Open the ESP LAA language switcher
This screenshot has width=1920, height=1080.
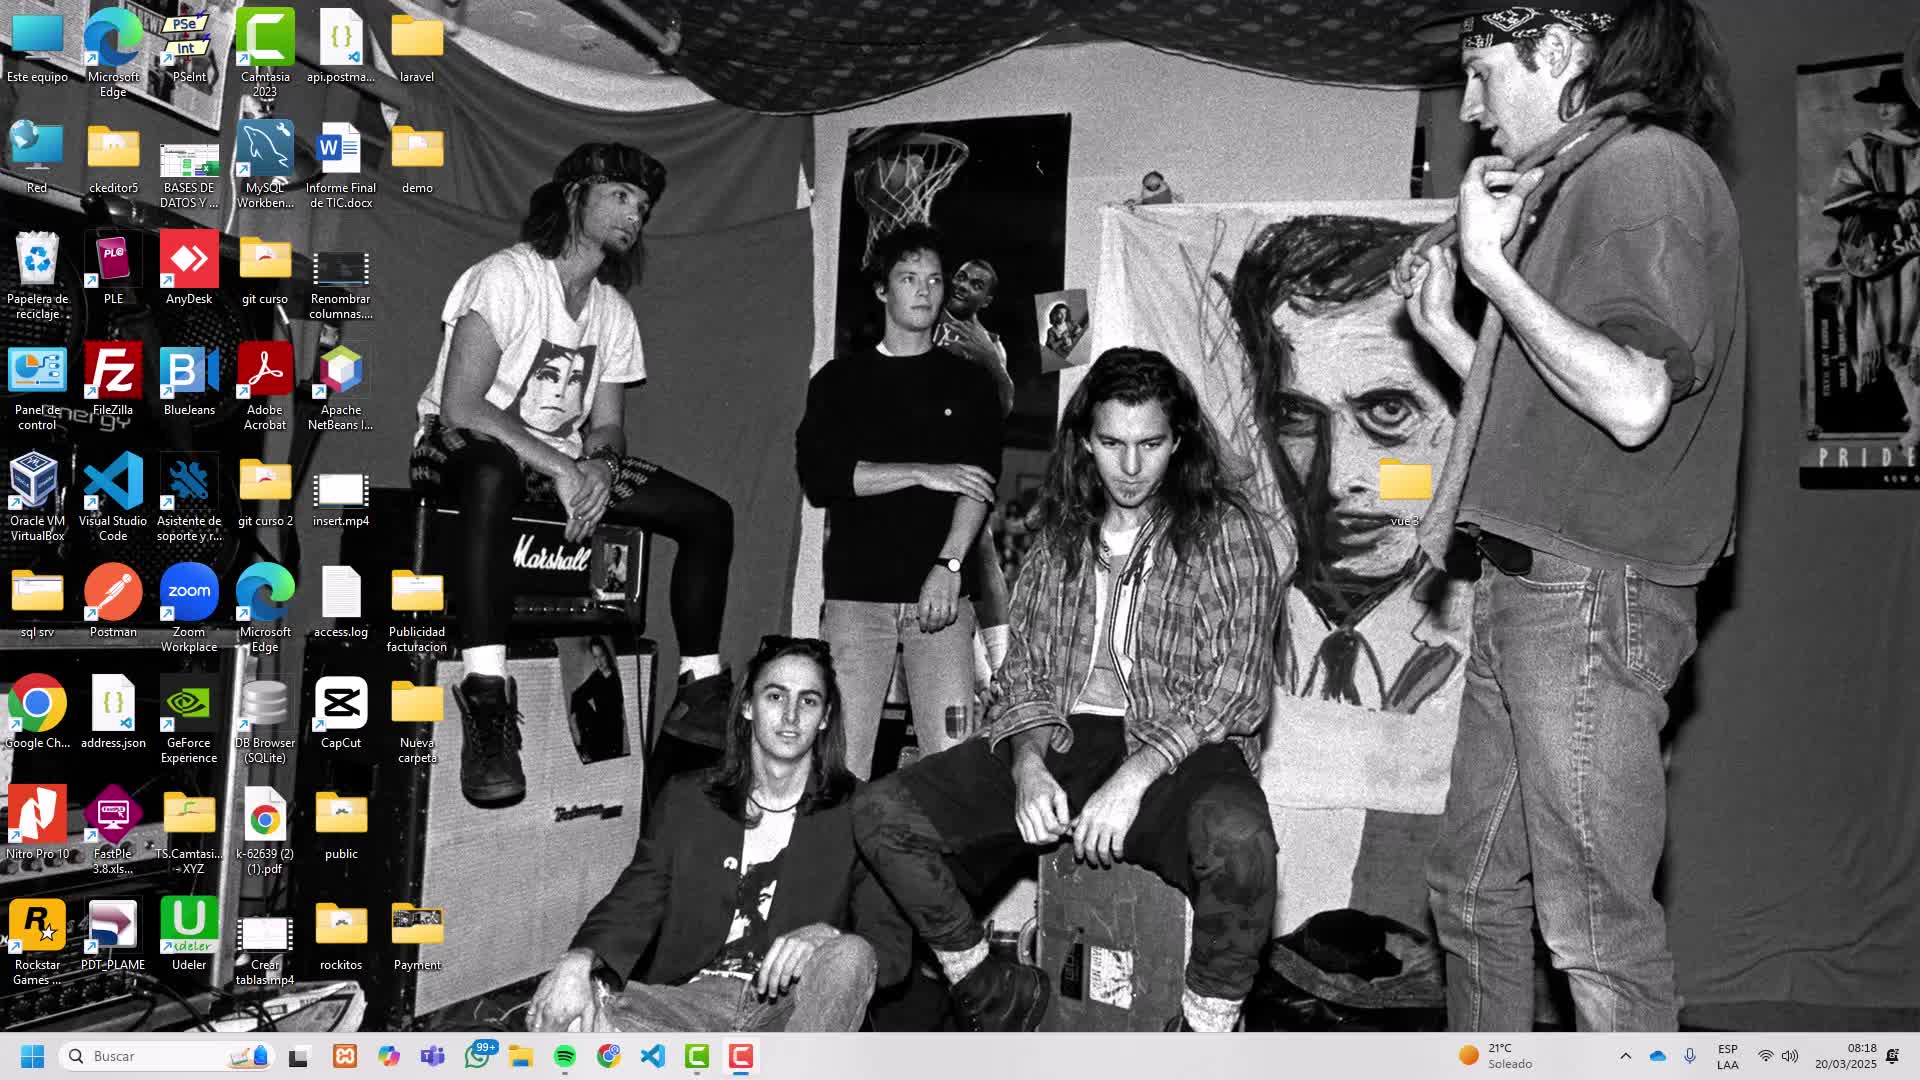tap(1727, 1056)
